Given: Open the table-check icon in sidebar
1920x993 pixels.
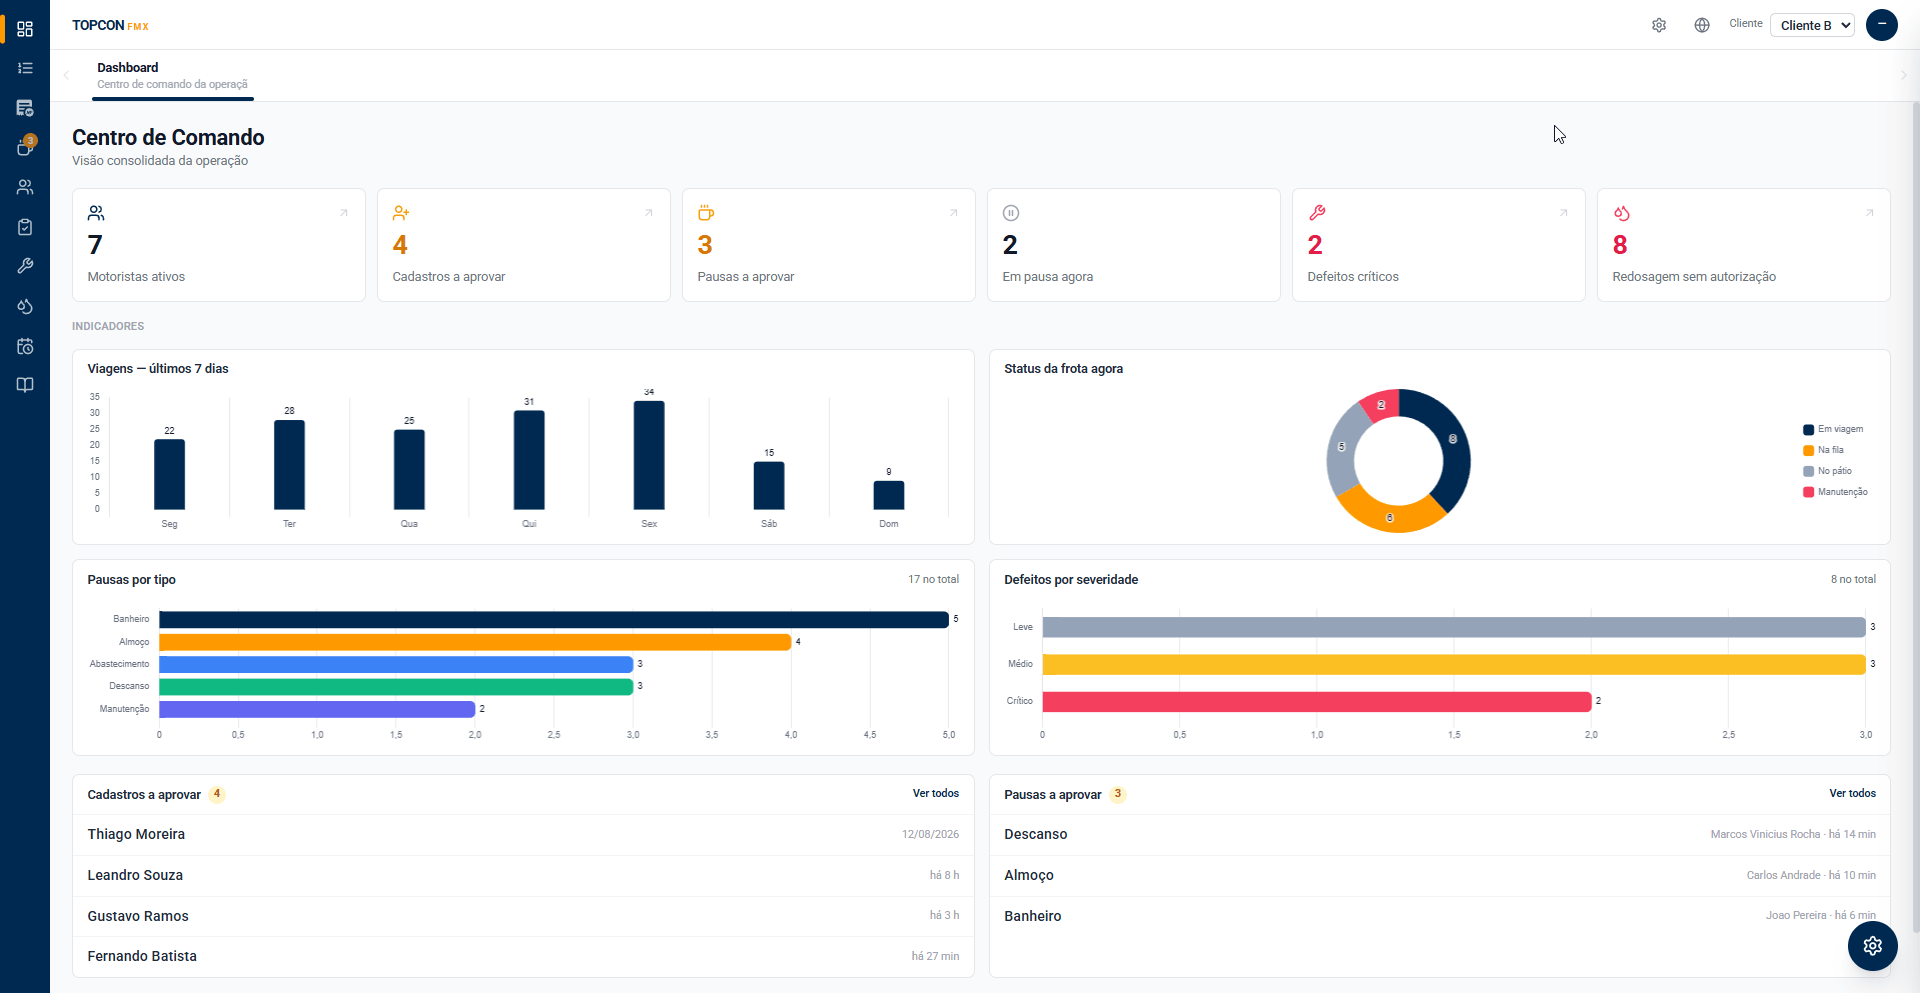Looking at the screenshot, I should 25,108.
